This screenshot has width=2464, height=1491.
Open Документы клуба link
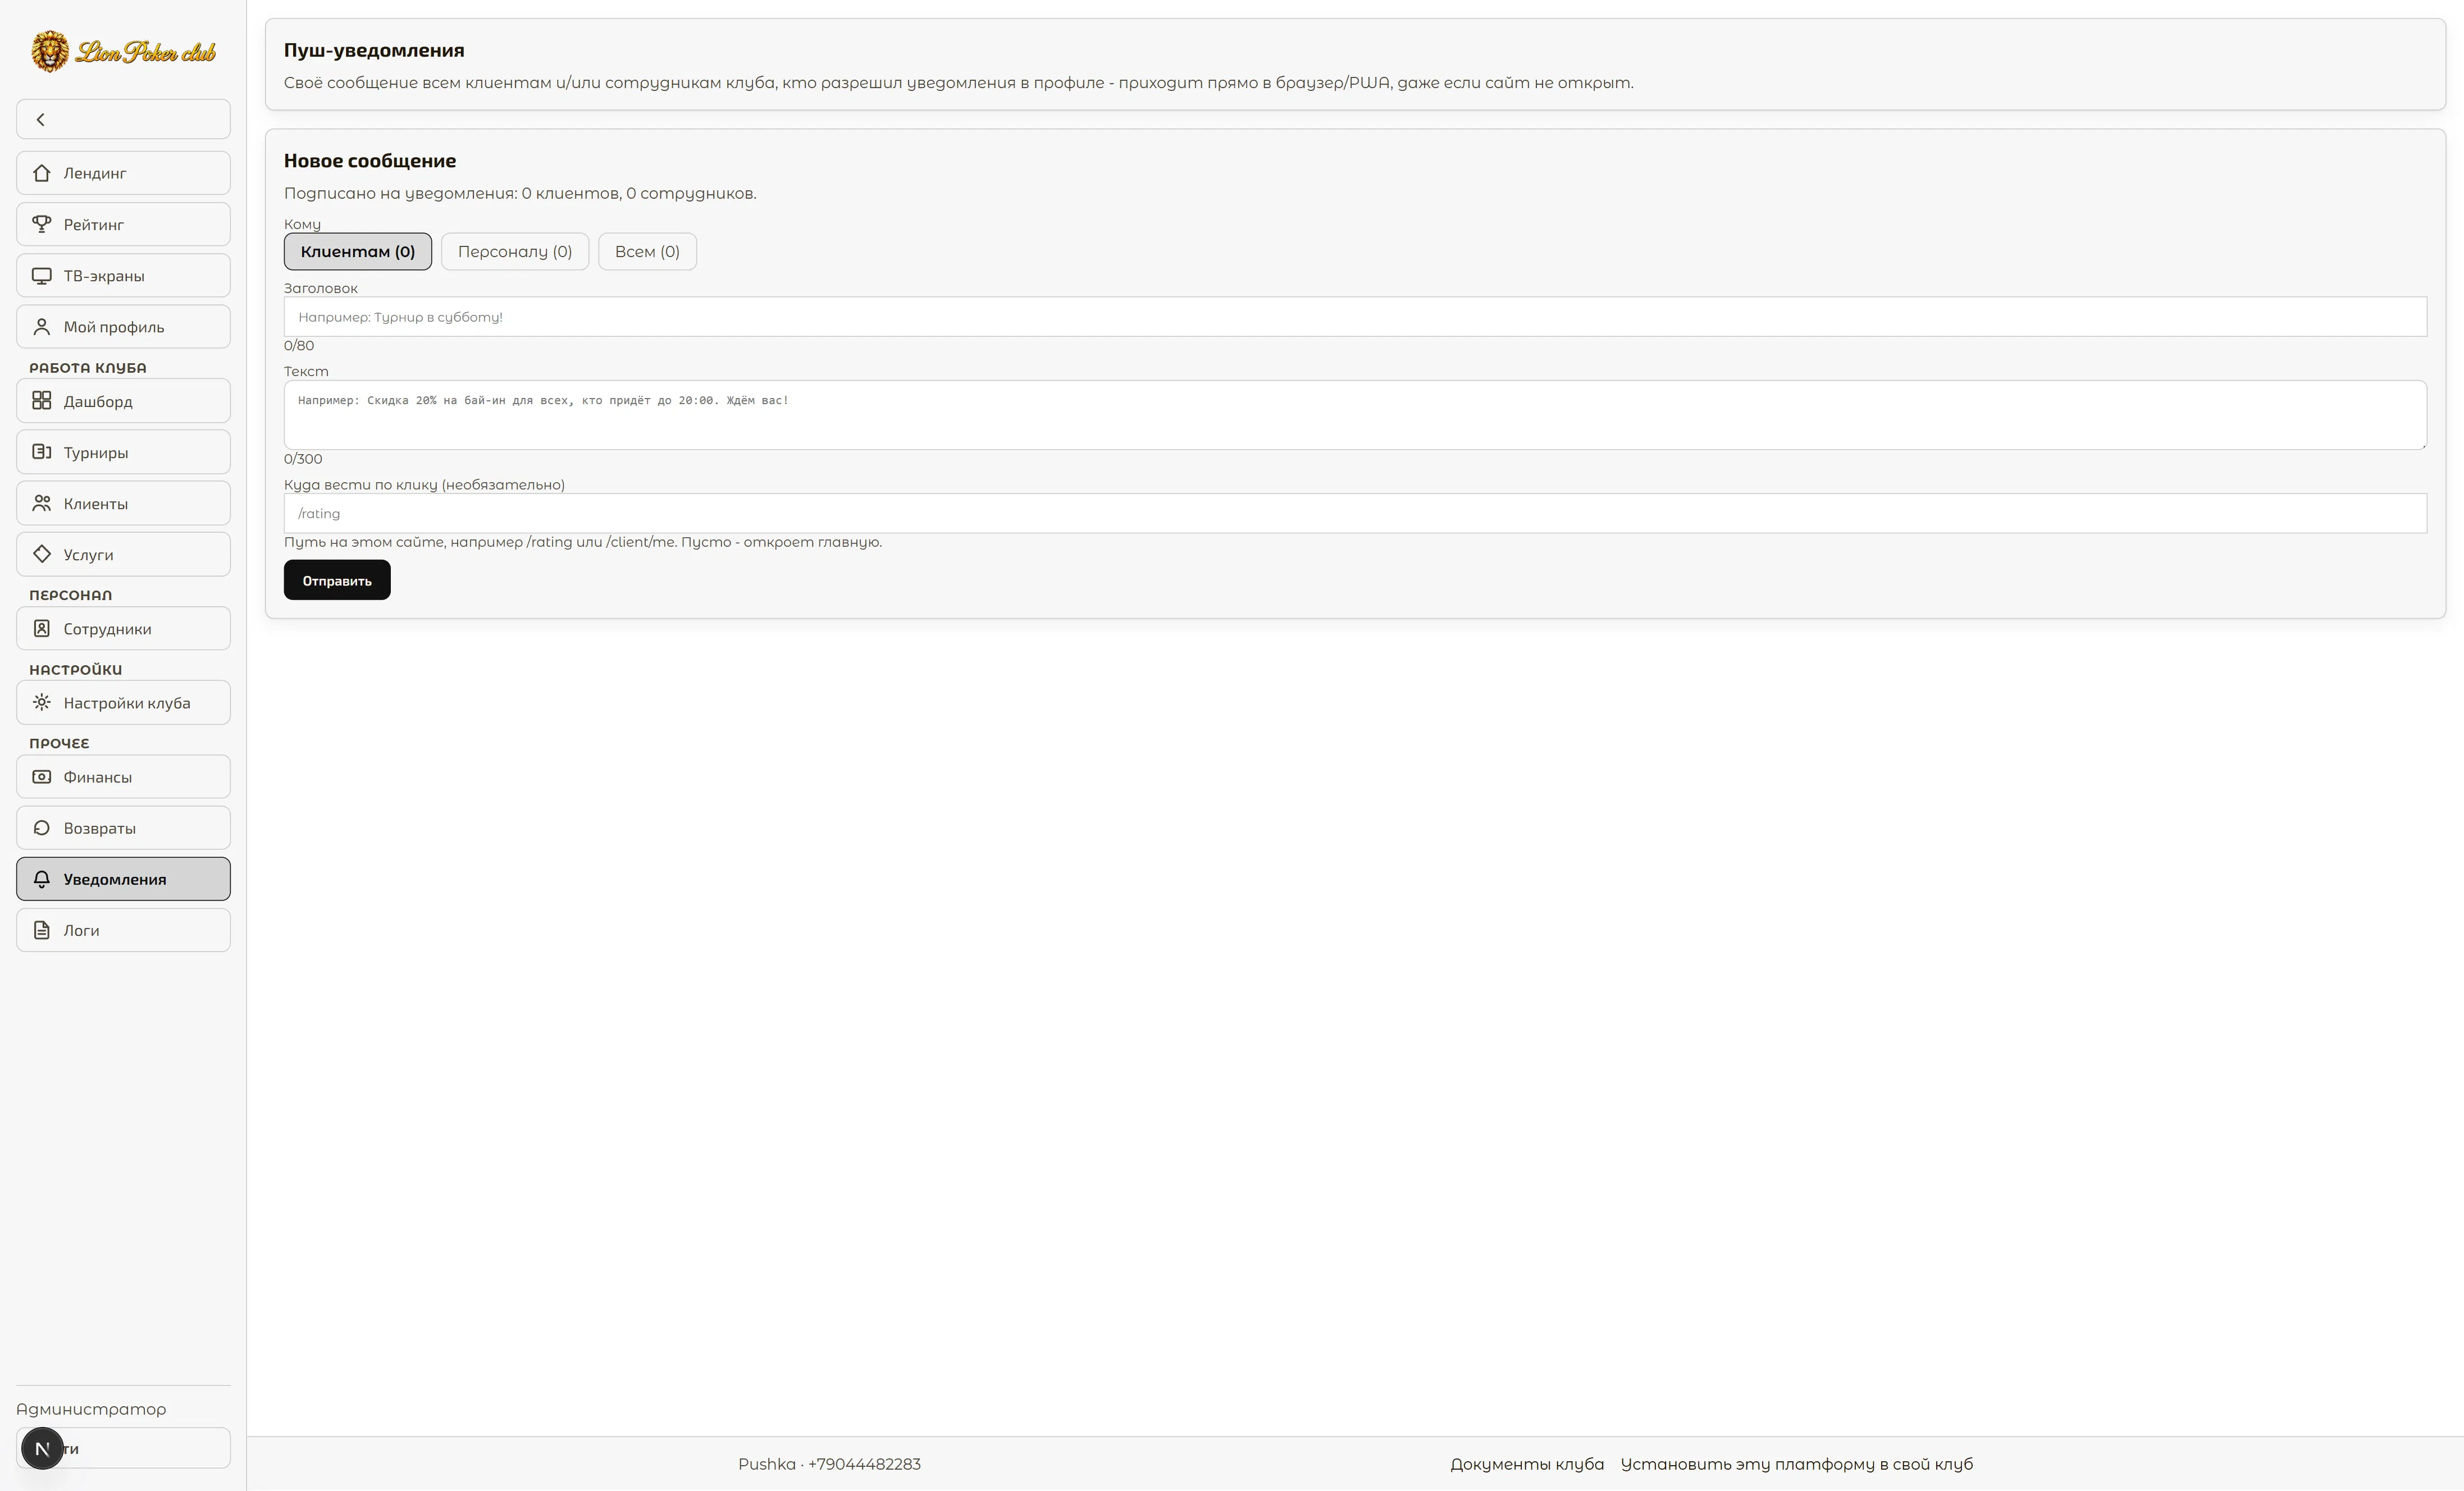(1527, 1464)
